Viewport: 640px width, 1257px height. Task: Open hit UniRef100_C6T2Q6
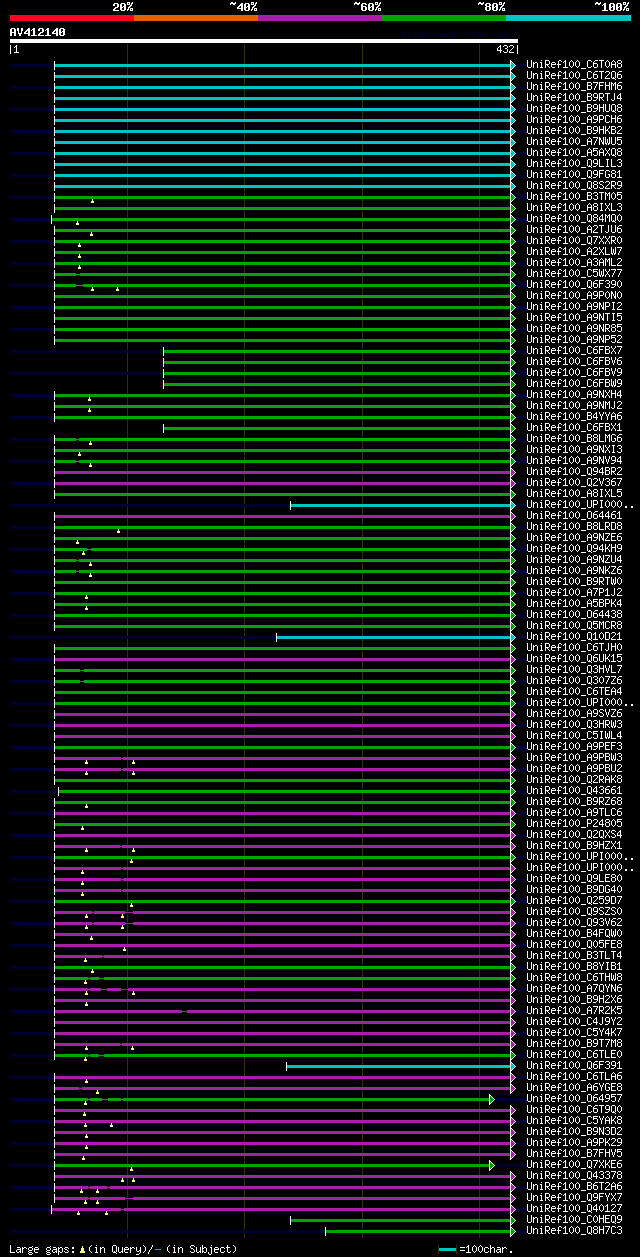click(x=574, y=75)
